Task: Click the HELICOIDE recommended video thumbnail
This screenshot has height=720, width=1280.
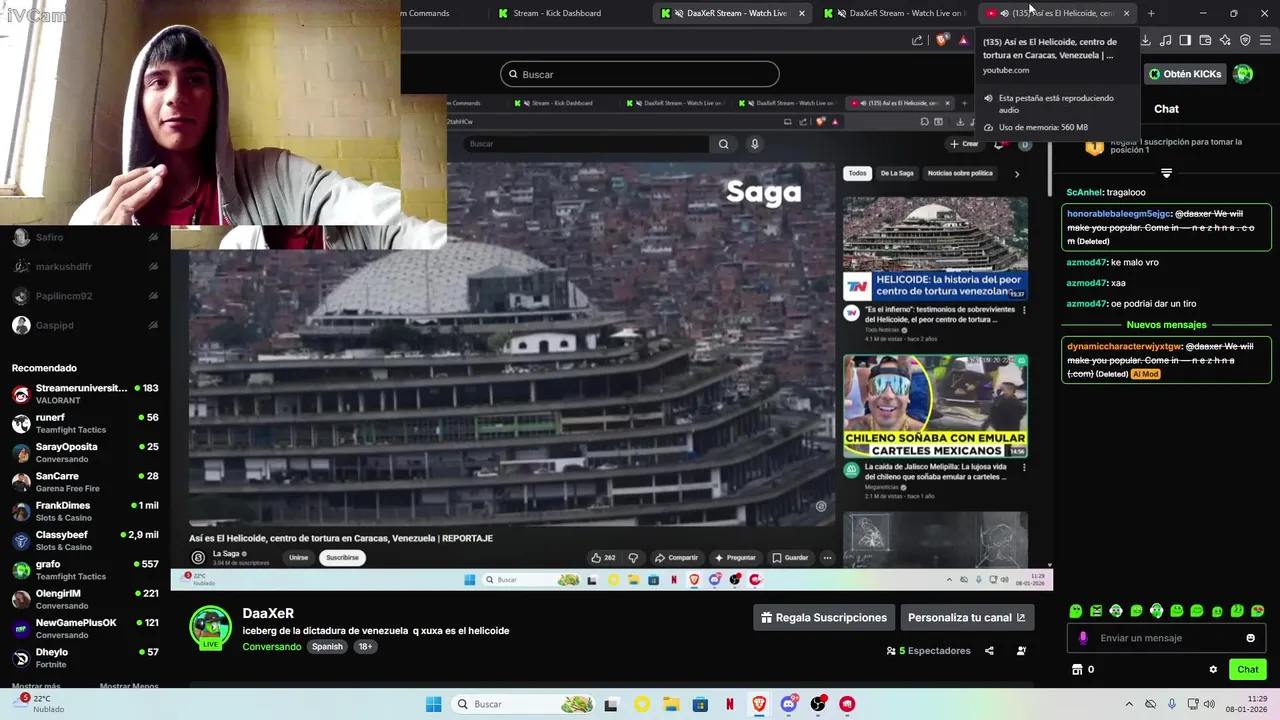Action: [x=935, y=249]
